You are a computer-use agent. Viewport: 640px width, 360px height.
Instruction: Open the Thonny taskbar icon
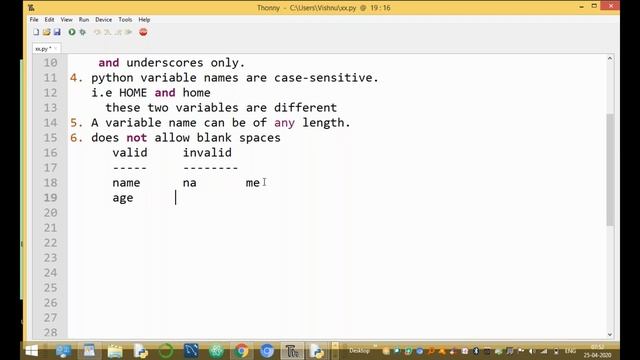point(292,351)
